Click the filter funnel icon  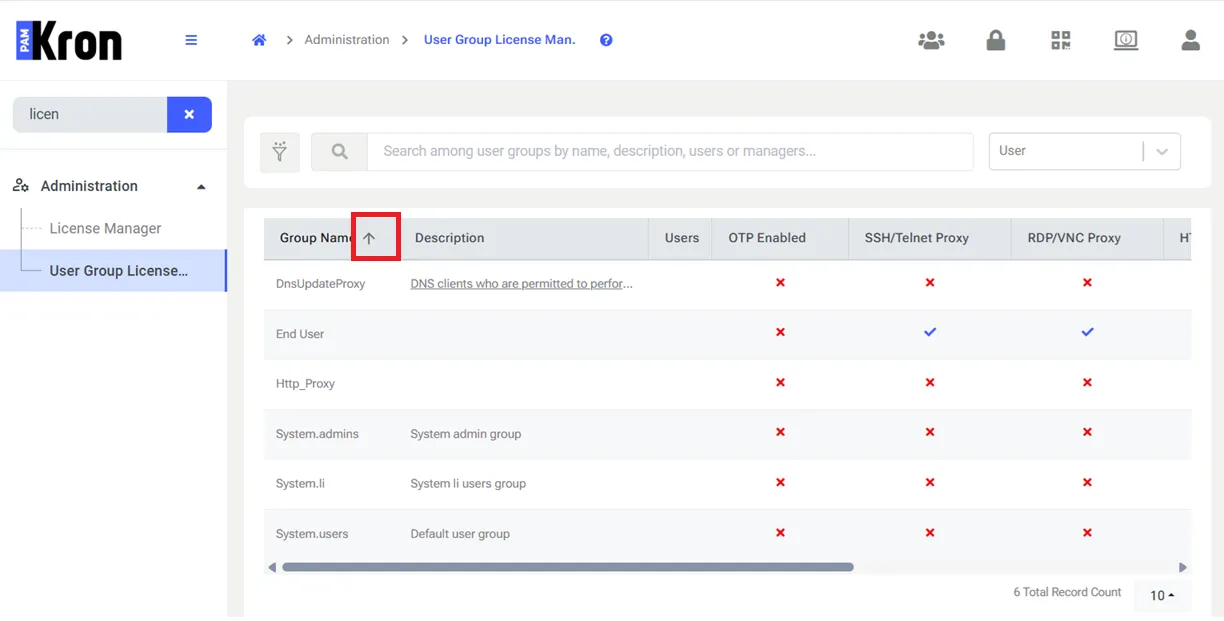[280, 152]
